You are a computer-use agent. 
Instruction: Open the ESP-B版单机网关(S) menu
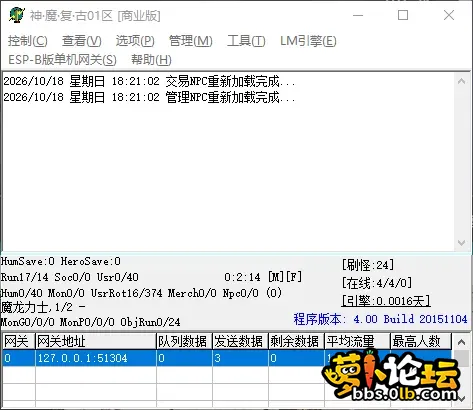coord(62,60)
